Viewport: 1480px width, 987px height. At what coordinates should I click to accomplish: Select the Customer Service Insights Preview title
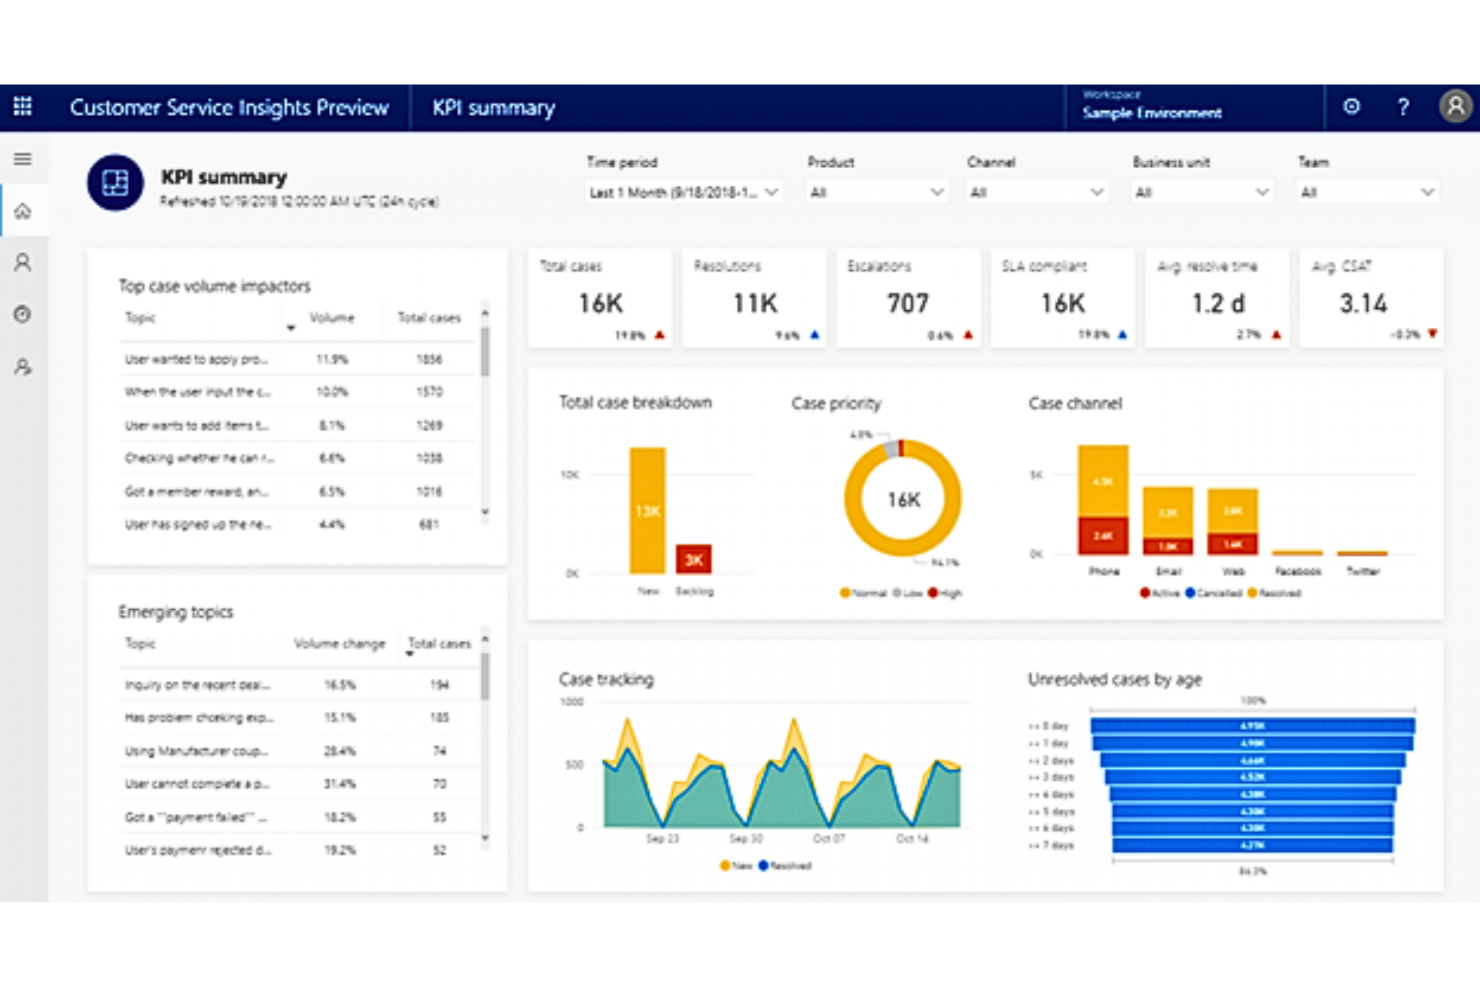230,107
